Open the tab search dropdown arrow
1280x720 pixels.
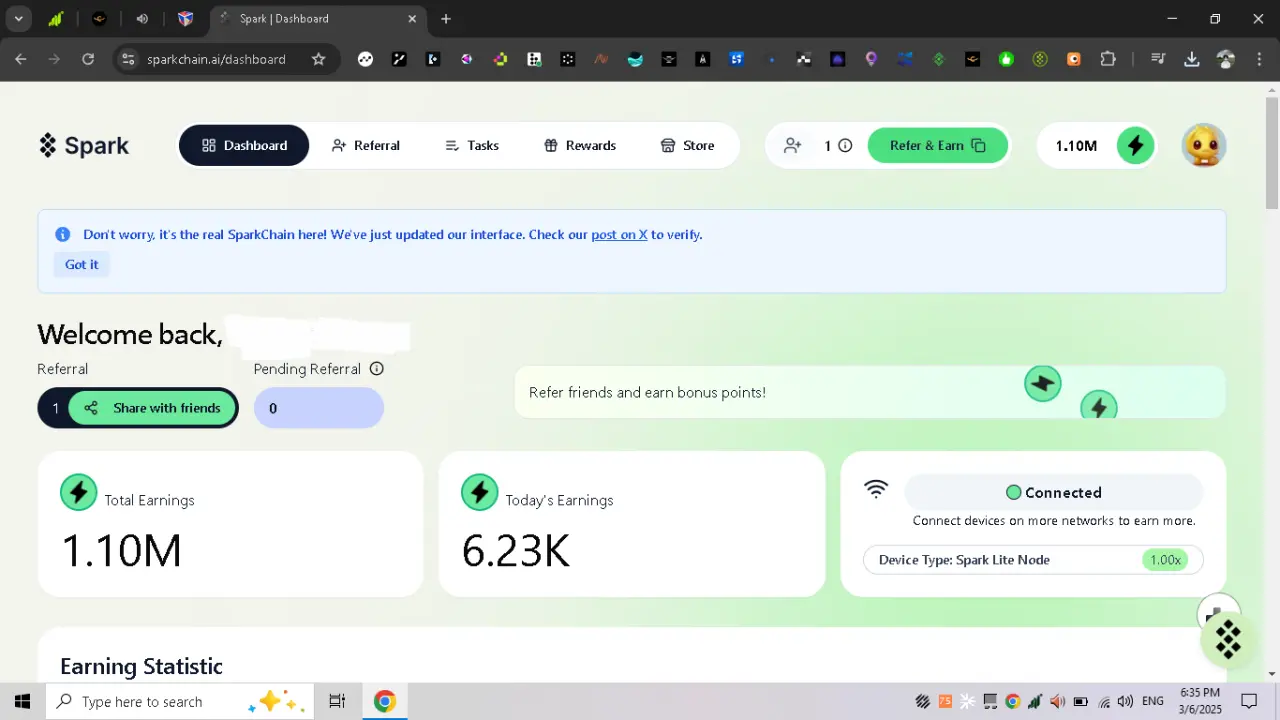pyautogui.click(x=18, y=19)
